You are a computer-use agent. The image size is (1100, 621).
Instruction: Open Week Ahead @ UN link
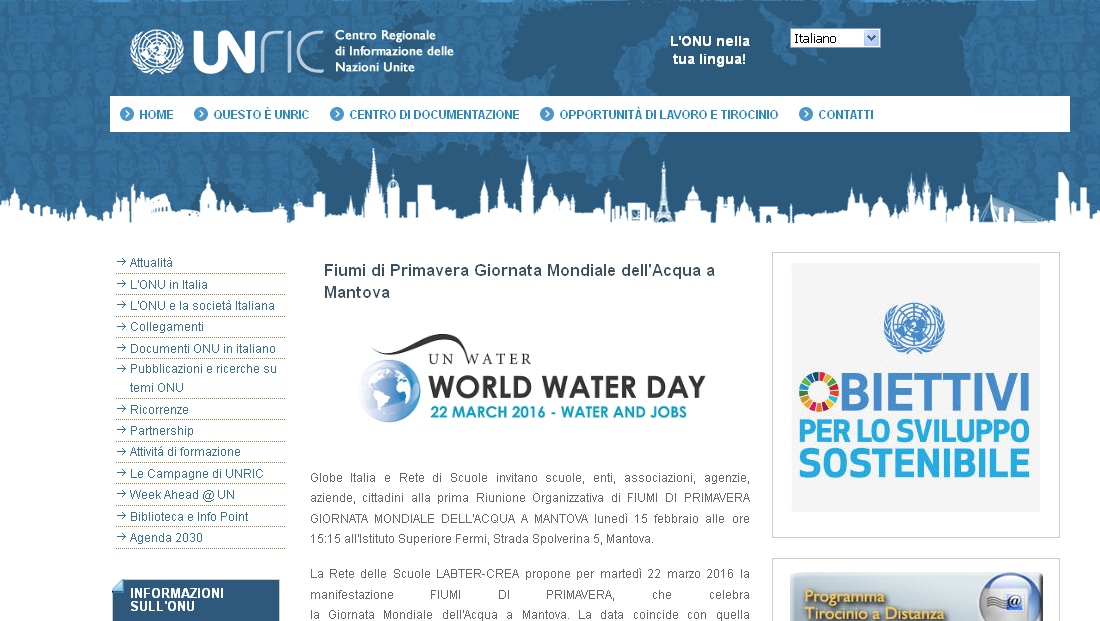click(182, 495)
